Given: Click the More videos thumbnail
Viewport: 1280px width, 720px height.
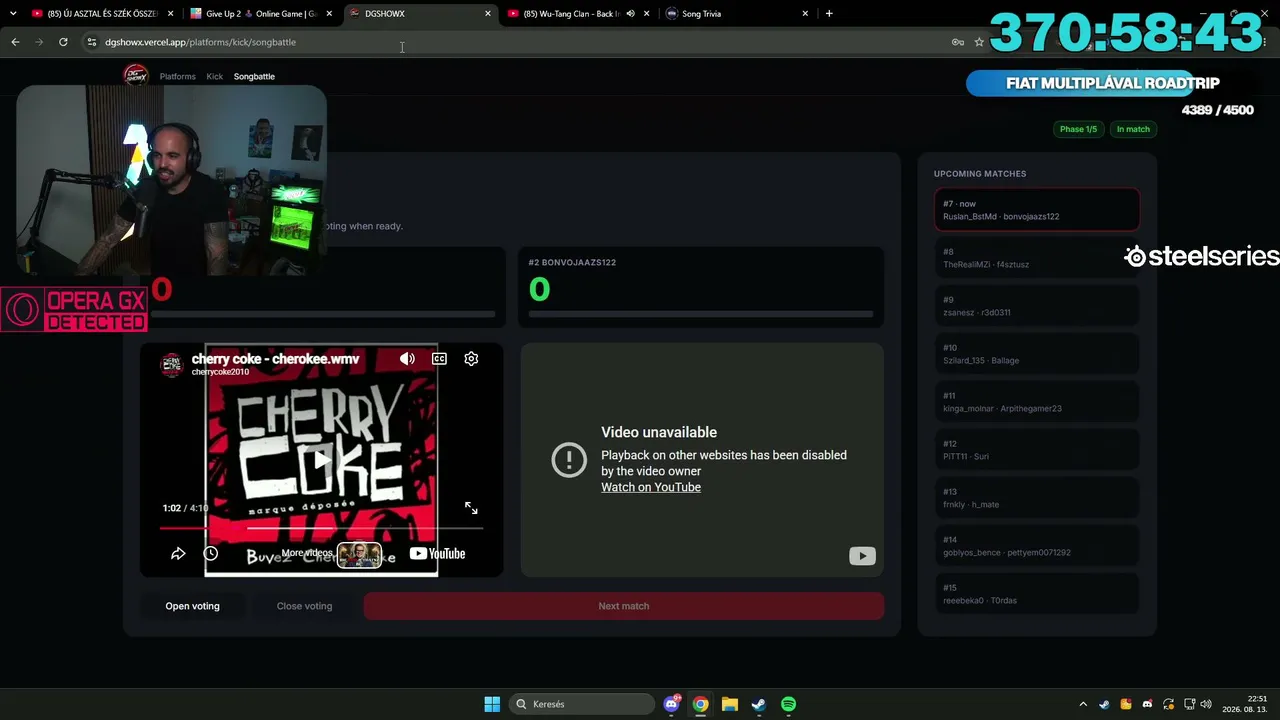Looking at the screenshot, I should click(x=359, y=554).
